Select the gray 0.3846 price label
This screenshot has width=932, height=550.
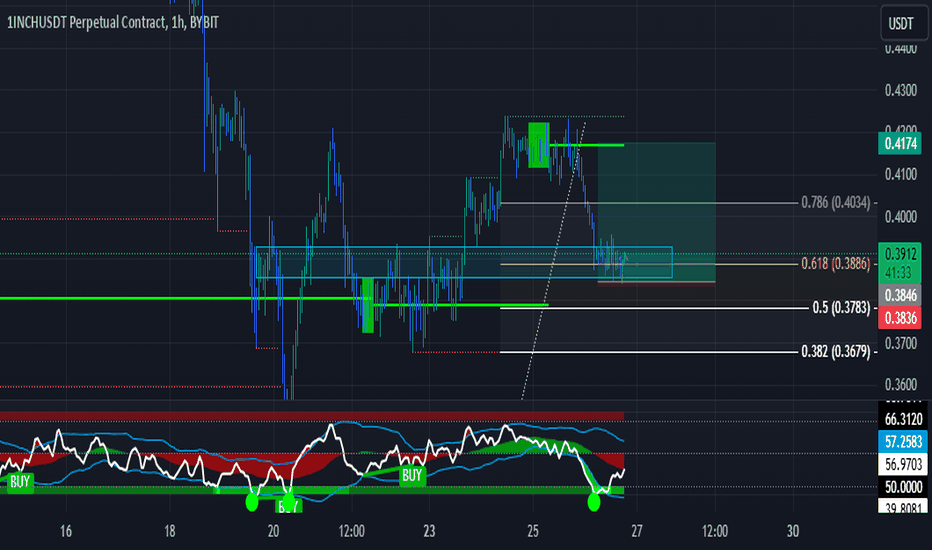[900, 295]
